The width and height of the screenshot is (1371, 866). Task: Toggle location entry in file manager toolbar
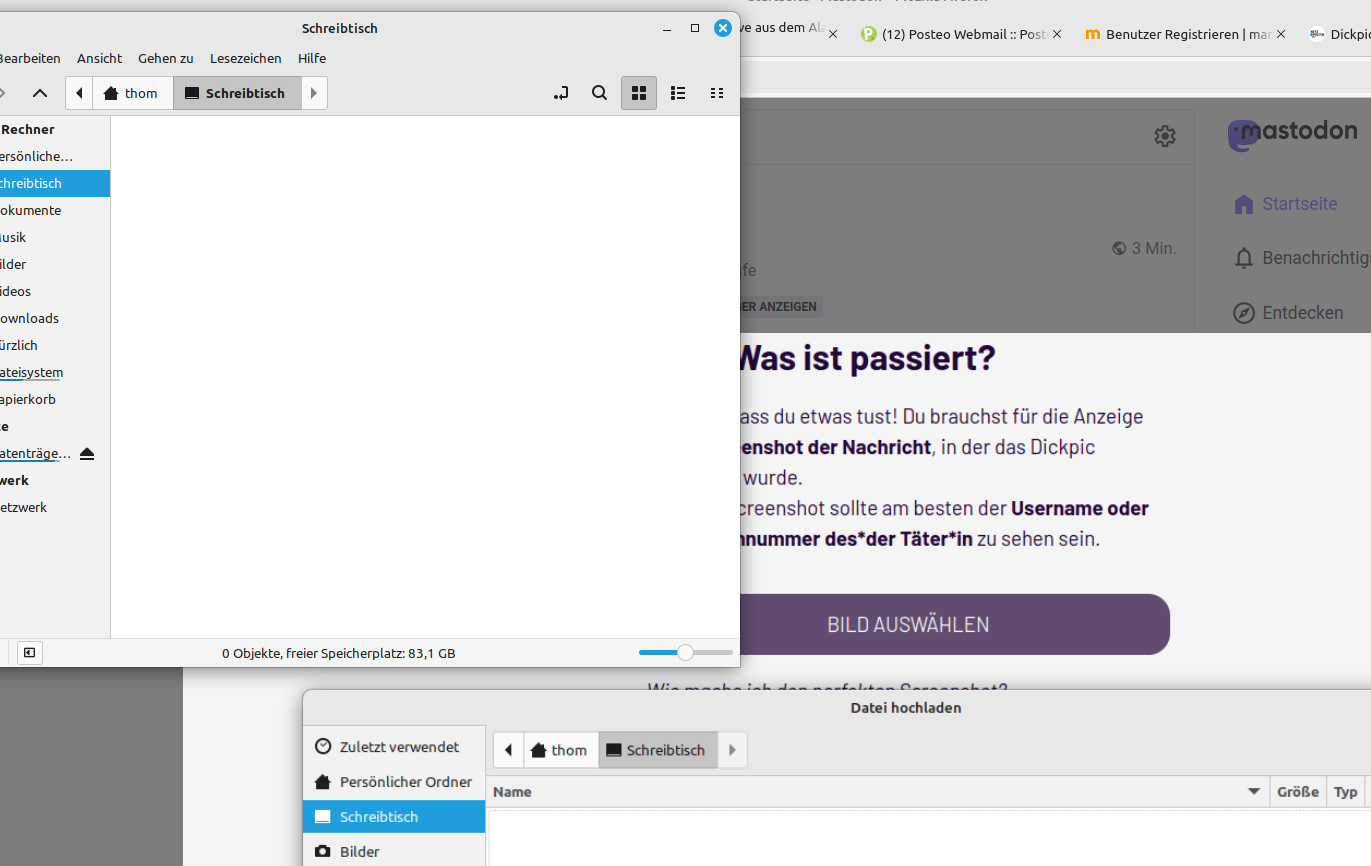562,93
